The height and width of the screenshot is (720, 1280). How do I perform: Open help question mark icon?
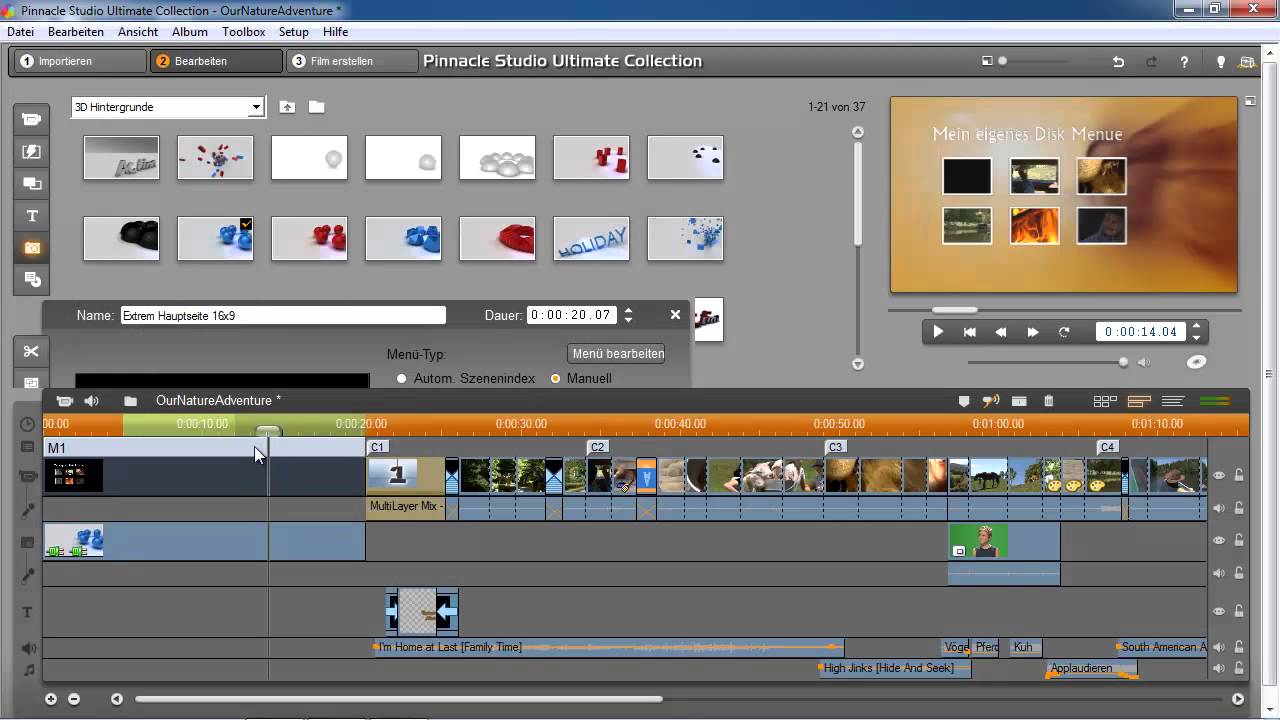coord(1185,62)
